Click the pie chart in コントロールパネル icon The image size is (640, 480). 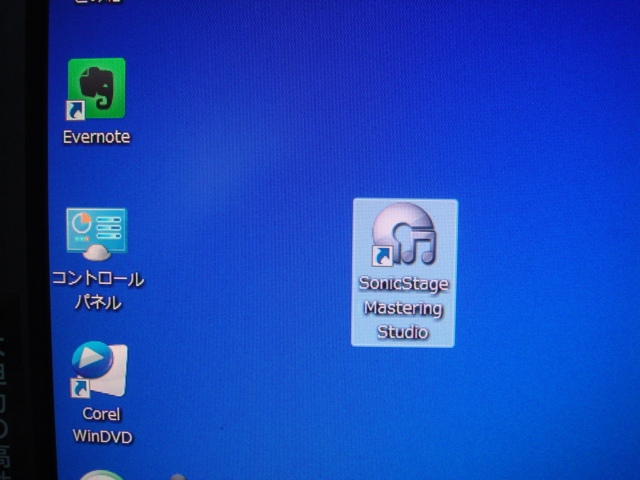click(x=82, y=224)
